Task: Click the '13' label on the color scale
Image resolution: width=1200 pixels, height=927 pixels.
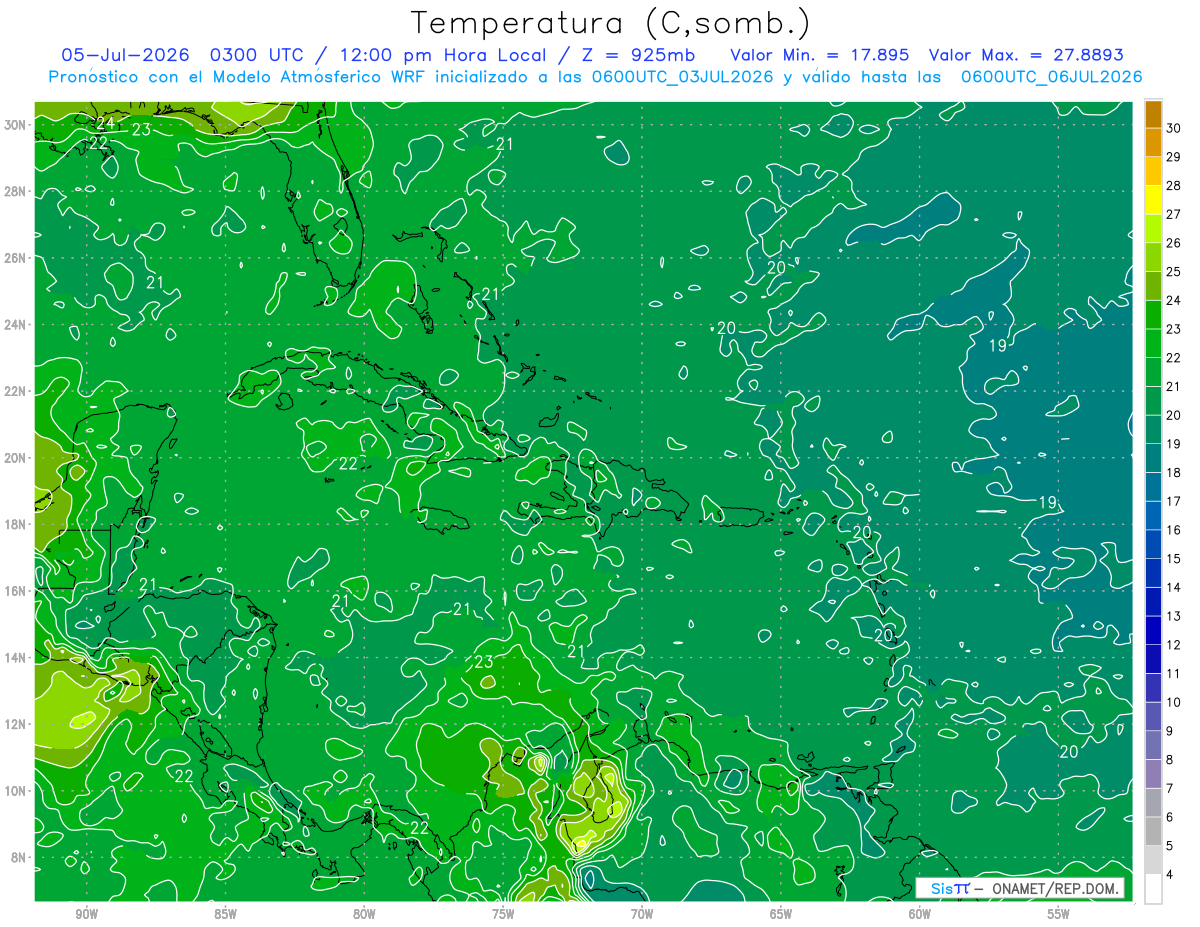Action: pyautogui.click(x=1174, y=616)
